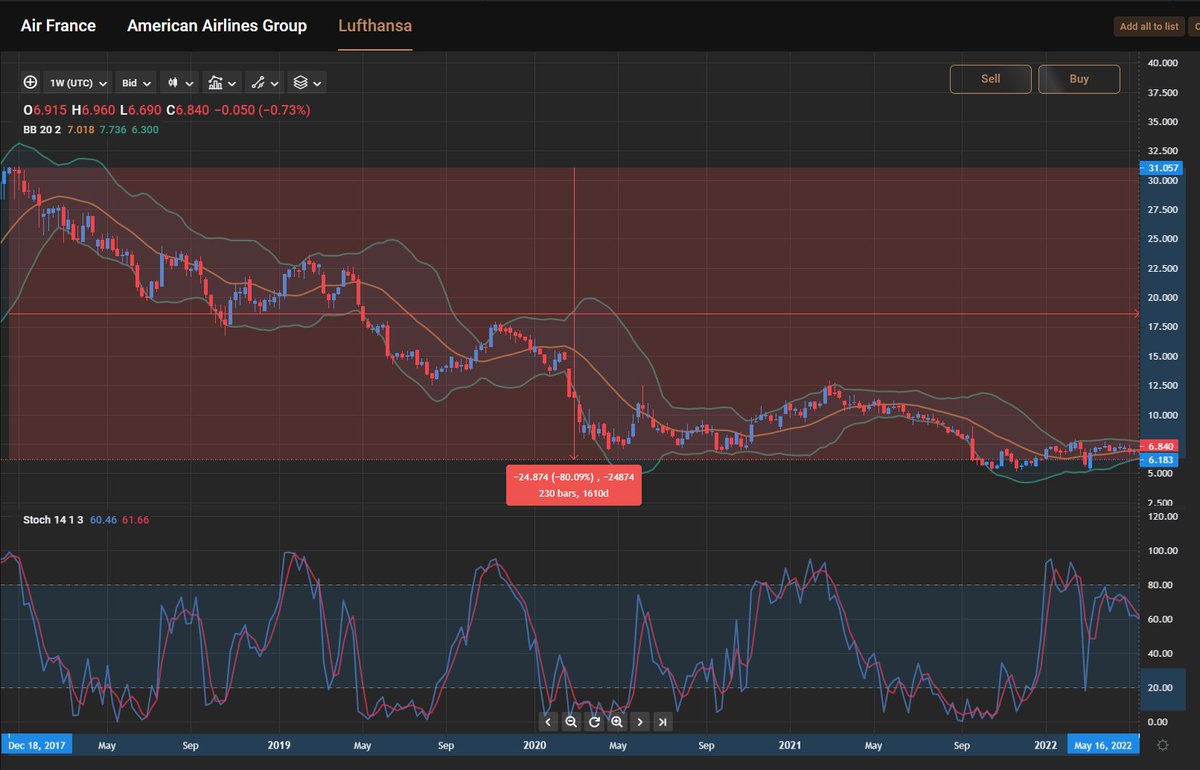The height and width of the screenshot is (770, 1200).
Task: Click the red measurement result label -24.874
Action: tap(573, 485)
